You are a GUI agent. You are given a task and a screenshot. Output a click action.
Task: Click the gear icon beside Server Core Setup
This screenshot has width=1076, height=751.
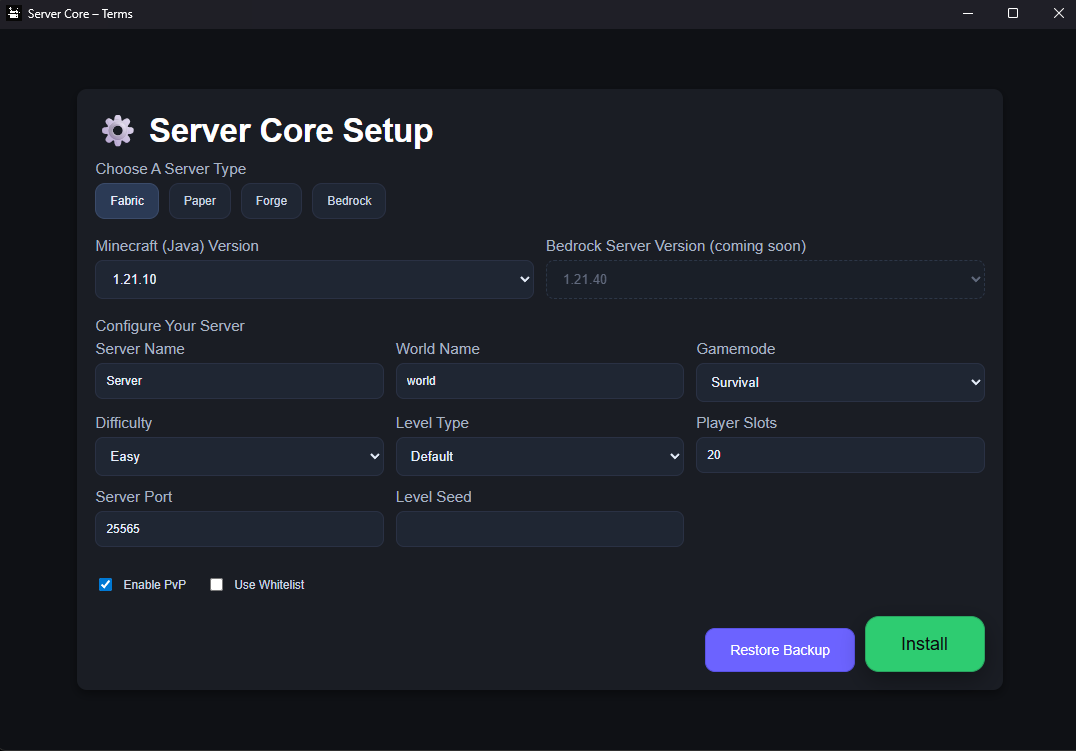(x=117, y=131)
